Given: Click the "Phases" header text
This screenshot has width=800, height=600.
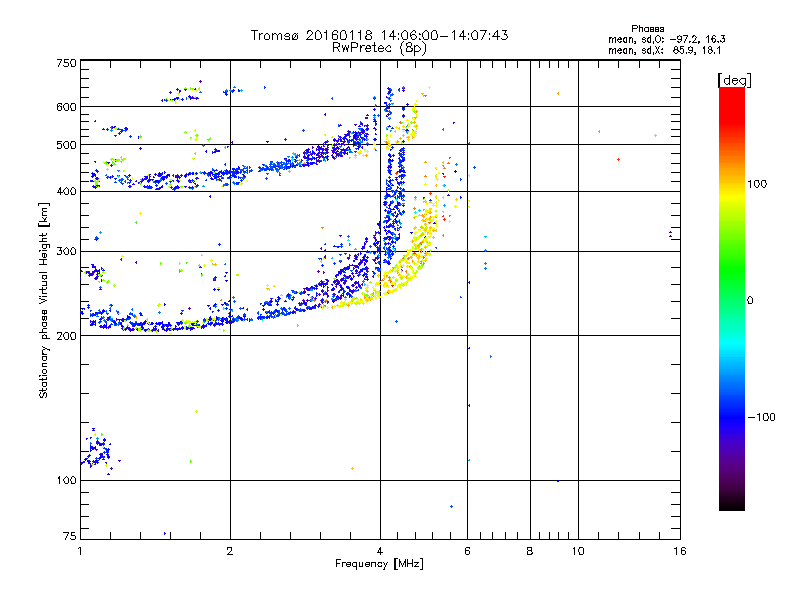Looking at the screenshot, I should 647,29.
